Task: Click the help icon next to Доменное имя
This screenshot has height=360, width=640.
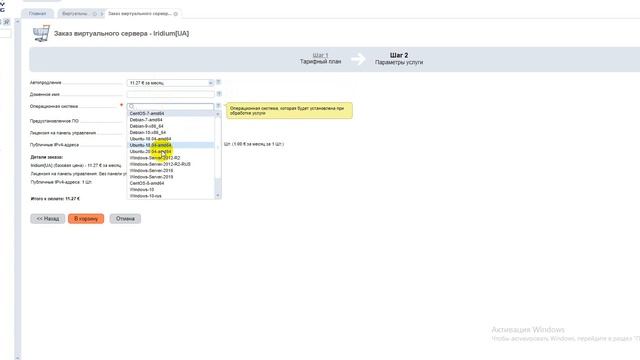Action: point(218,94)
